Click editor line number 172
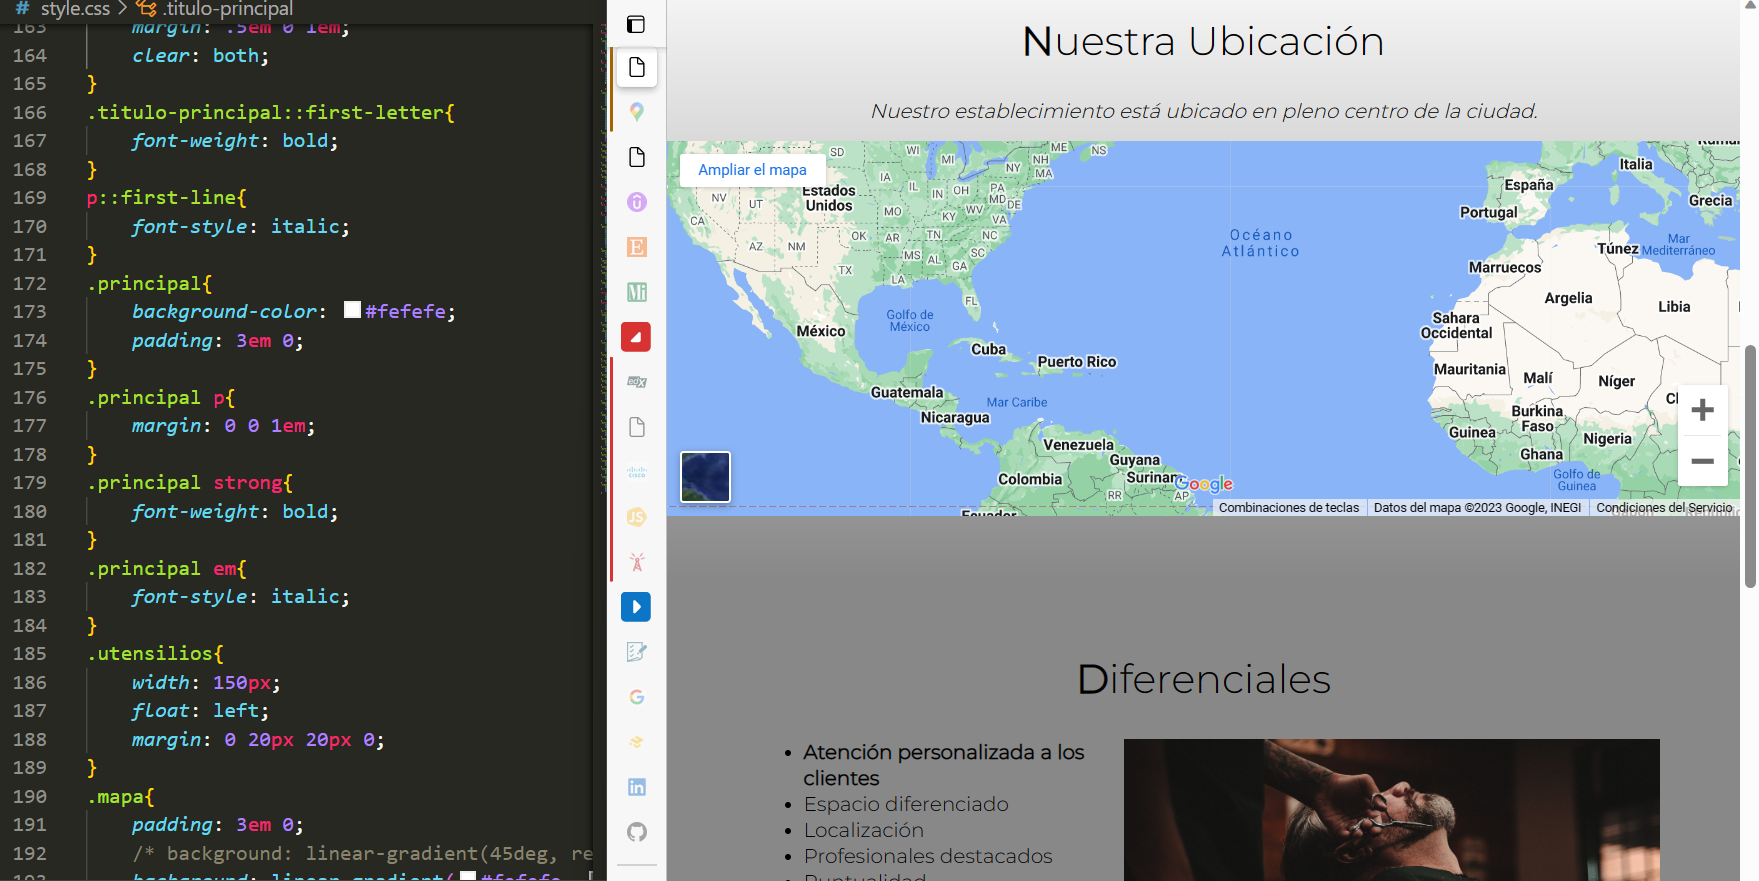This screenshot has height=881, width=1759. [30, 283]
